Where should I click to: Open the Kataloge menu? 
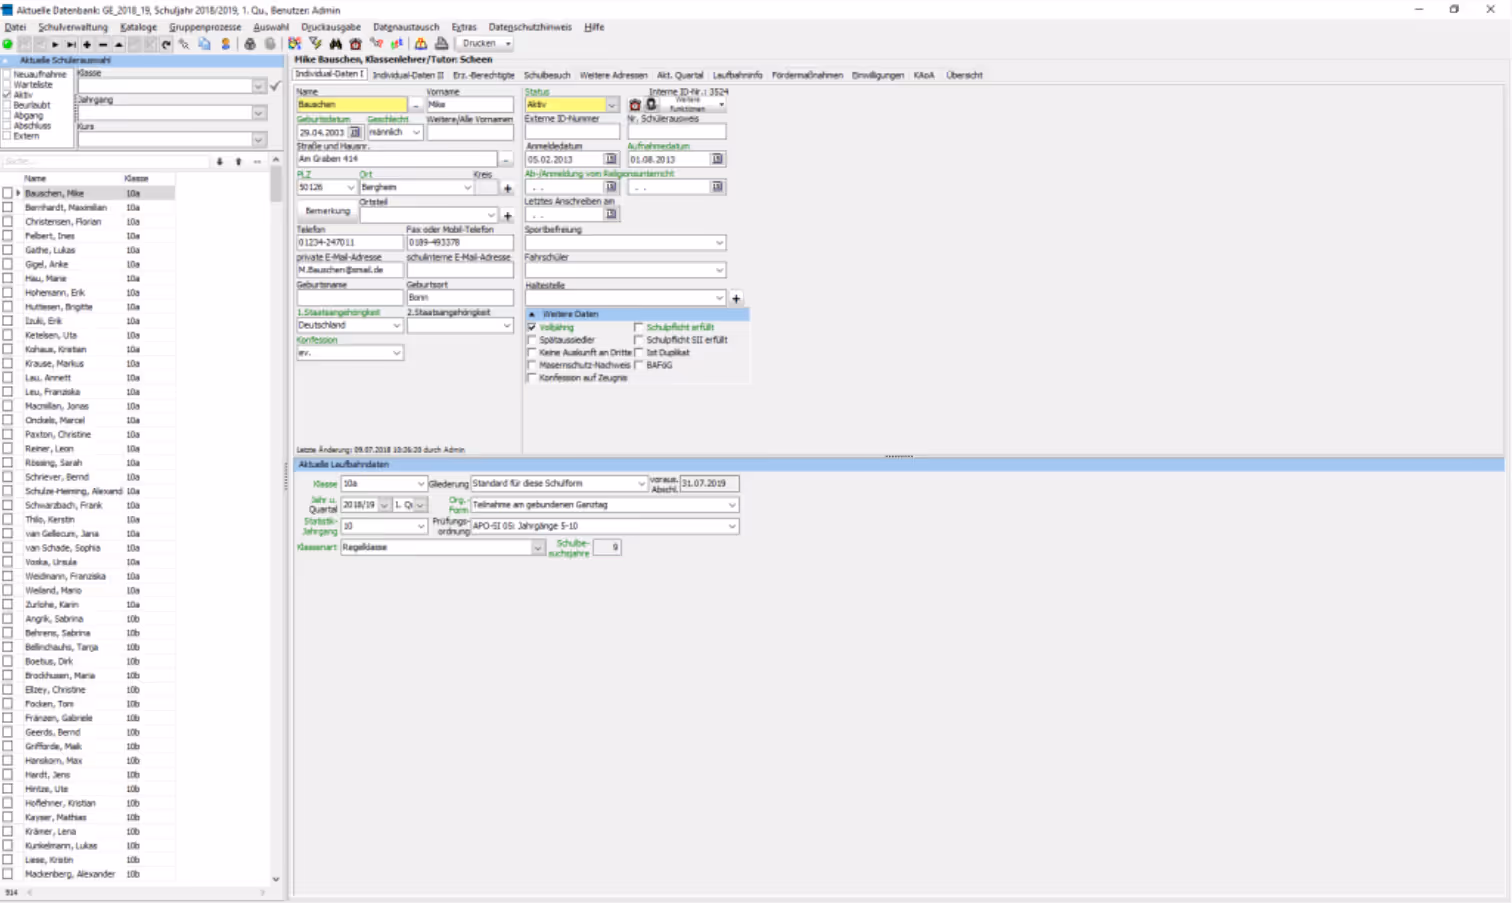coord(138,27)
